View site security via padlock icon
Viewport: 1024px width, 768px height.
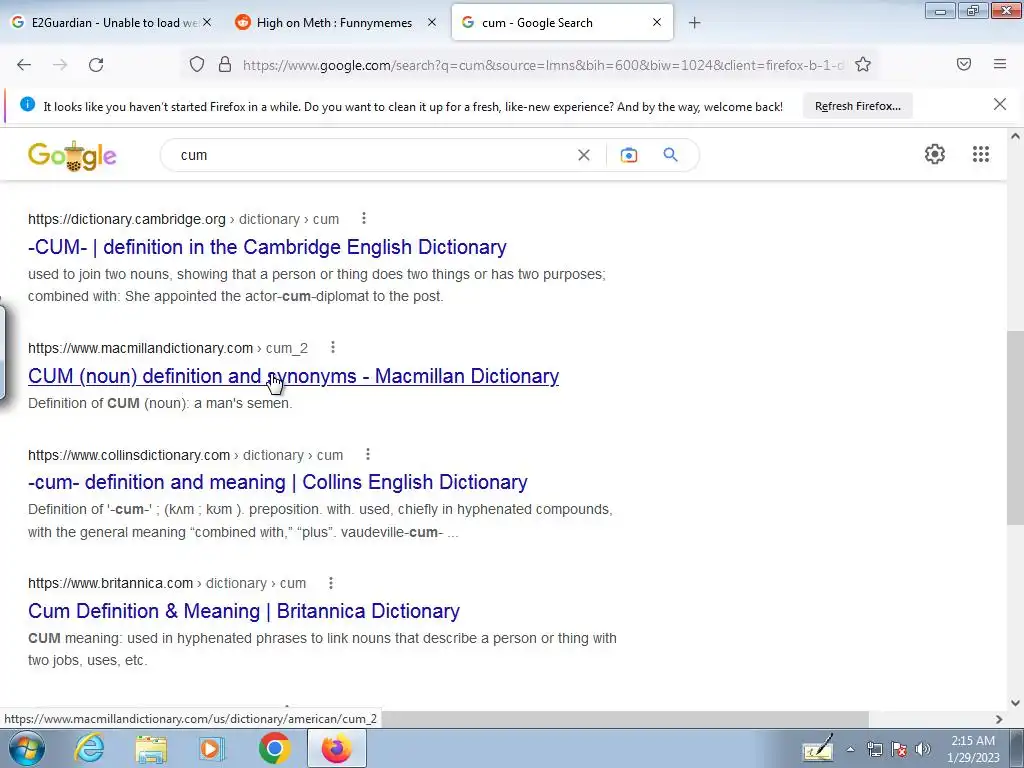[x=225, y=65]
